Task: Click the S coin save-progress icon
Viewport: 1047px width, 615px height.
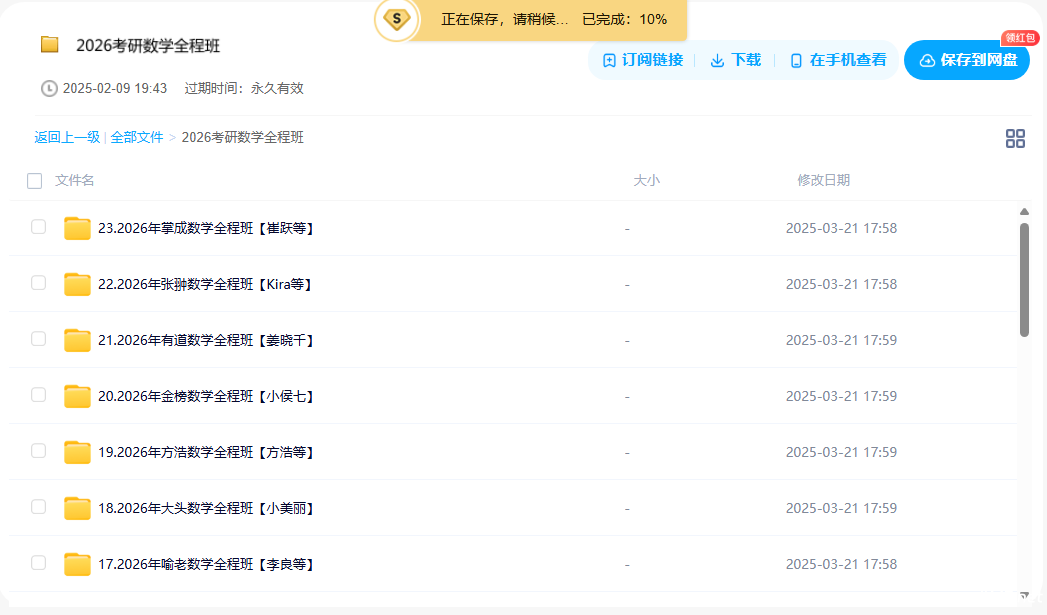Action: [397, 19]
